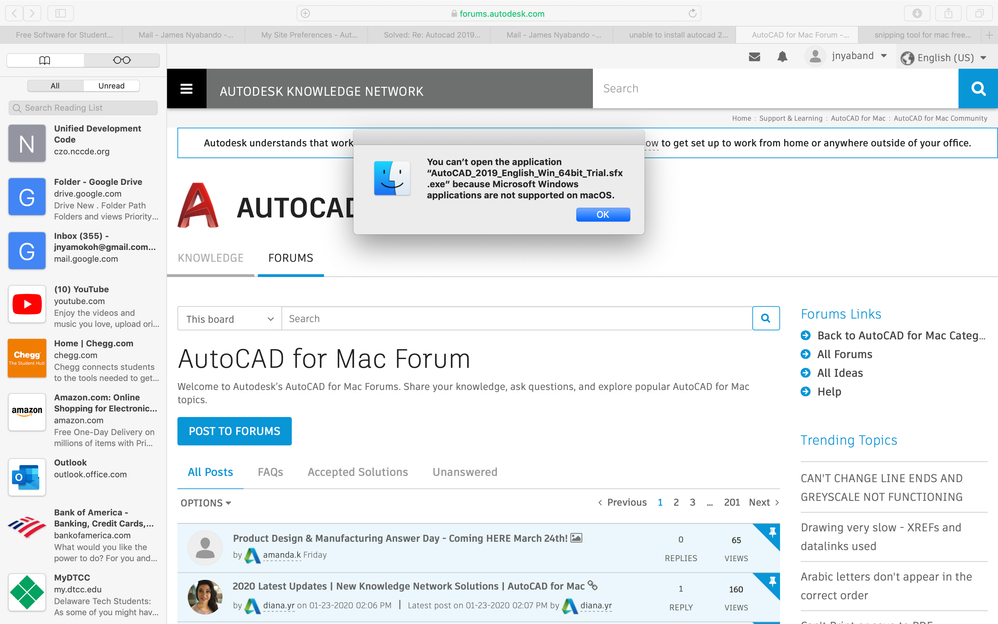The height and width of the screenshot is (624, 998).
Task: Open diana.yr author profile thumbnail
Action: click(205, 597)
